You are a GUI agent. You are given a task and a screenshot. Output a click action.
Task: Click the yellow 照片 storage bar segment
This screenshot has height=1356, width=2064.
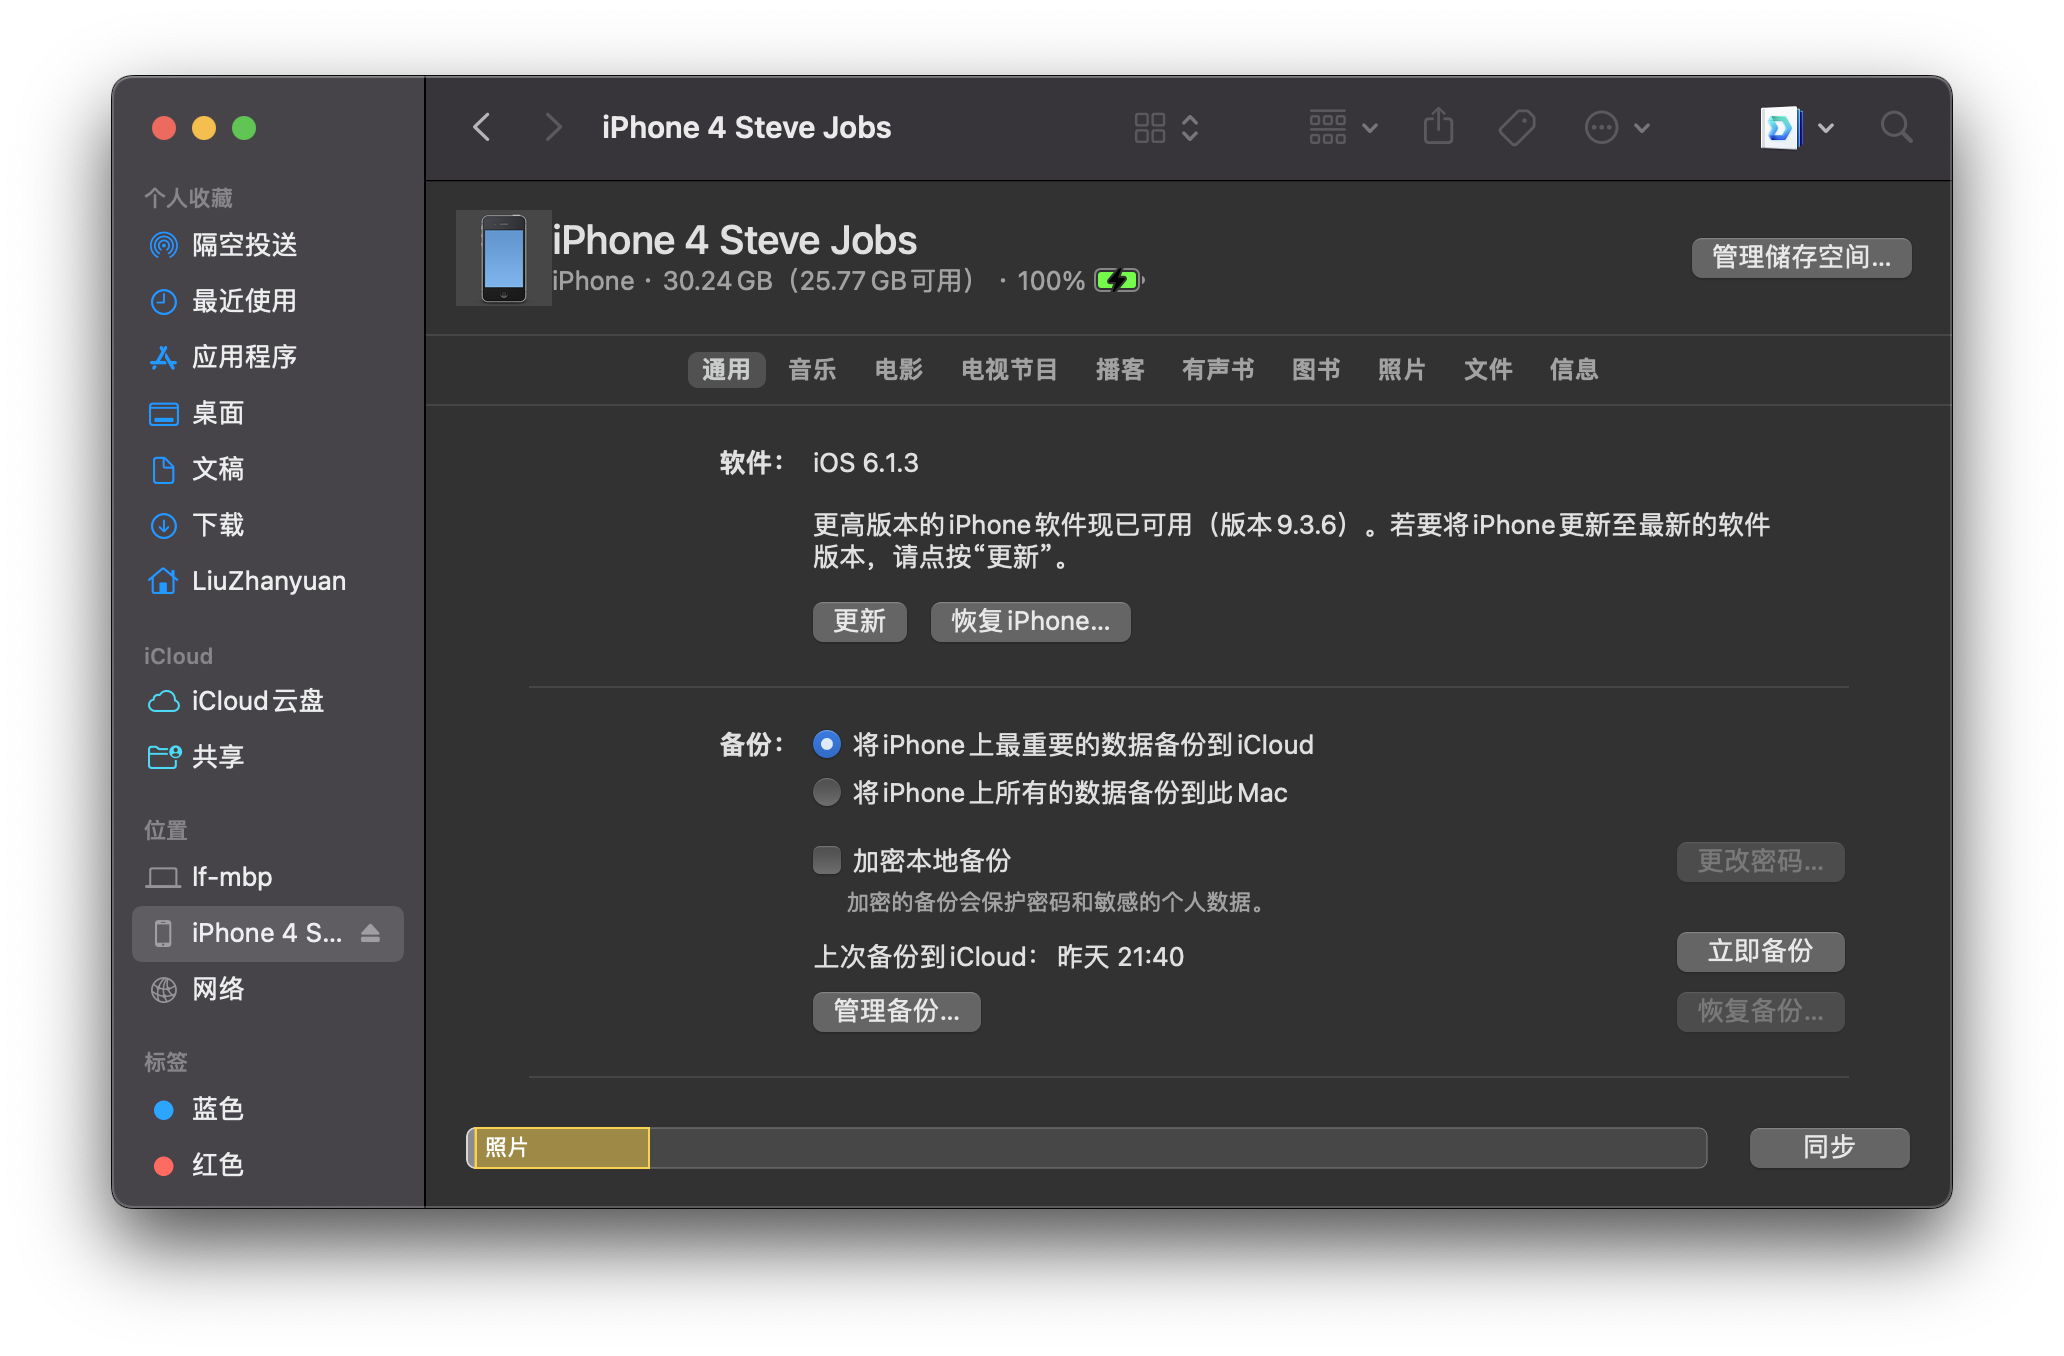pyautogui.click(x=561, y=1148)
